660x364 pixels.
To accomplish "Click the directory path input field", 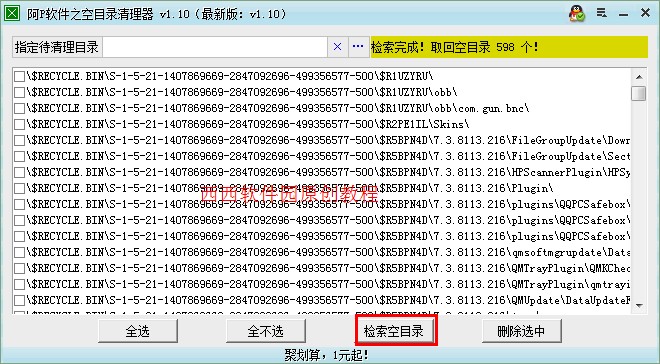I will coord(215,47).
